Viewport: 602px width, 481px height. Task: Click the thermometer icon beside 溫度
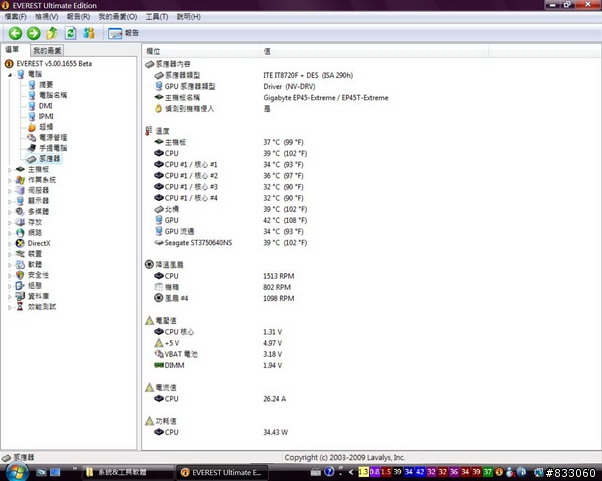point(149,131)
